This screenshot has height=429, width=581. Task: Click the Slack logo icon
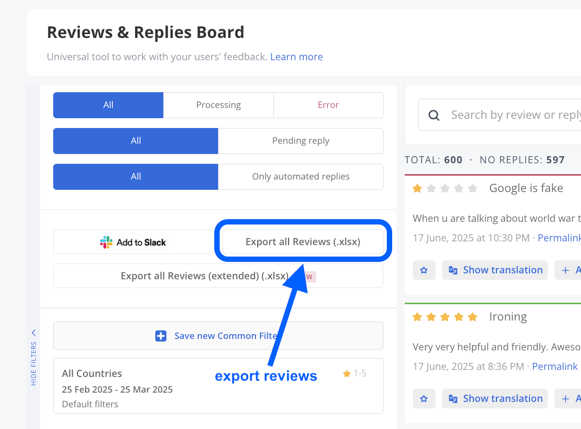[106, 242]
